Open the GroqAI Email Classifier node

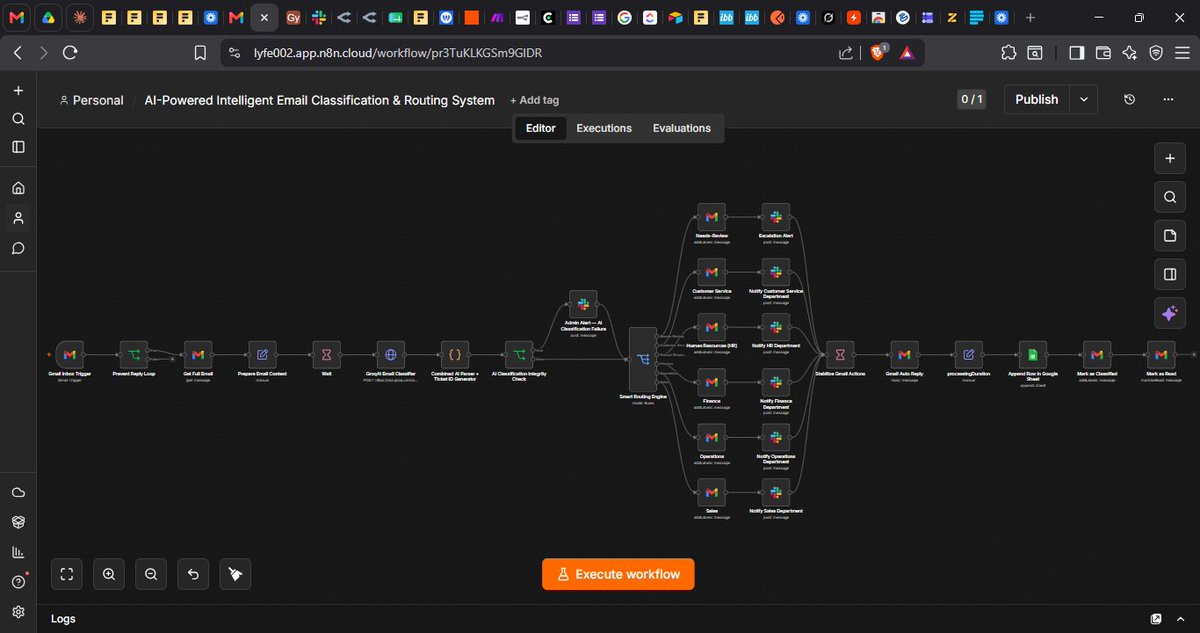coord(391,355)
